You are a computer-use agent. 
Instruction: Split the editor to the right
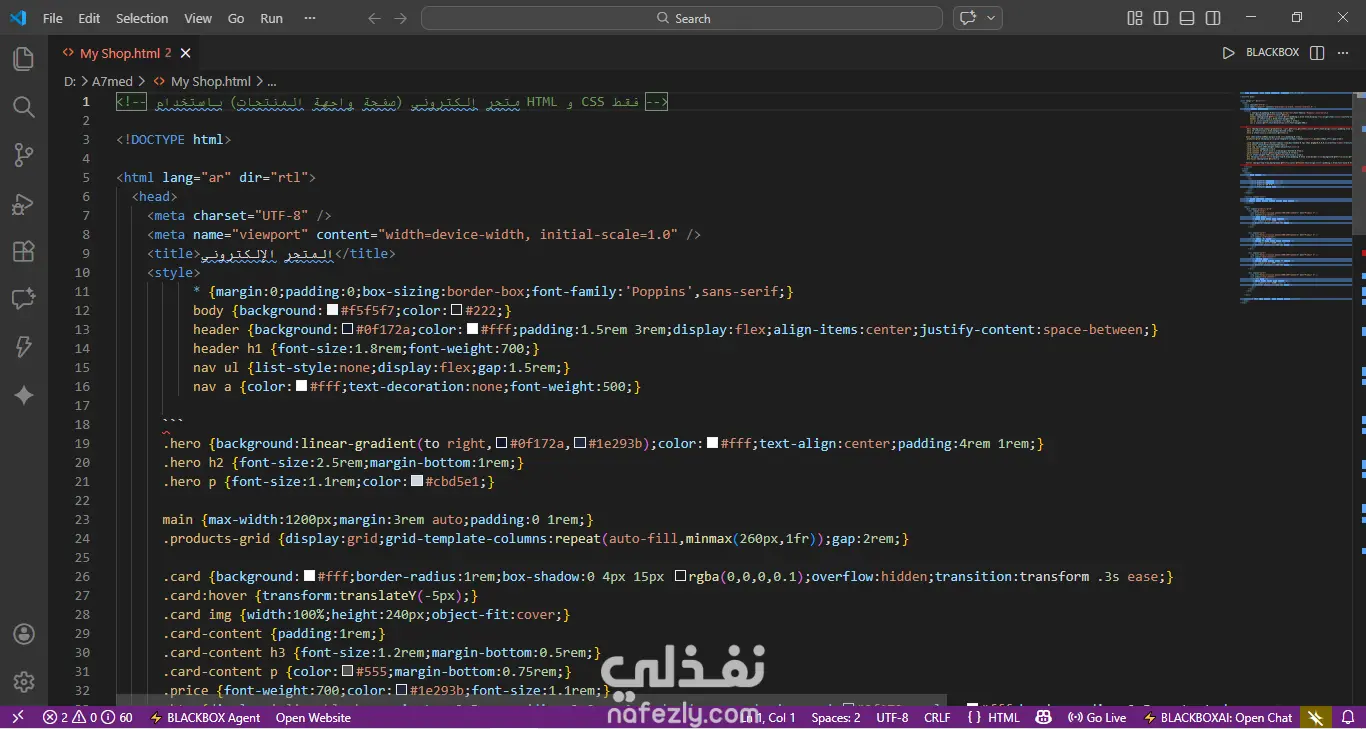(x=1317, y=53)
